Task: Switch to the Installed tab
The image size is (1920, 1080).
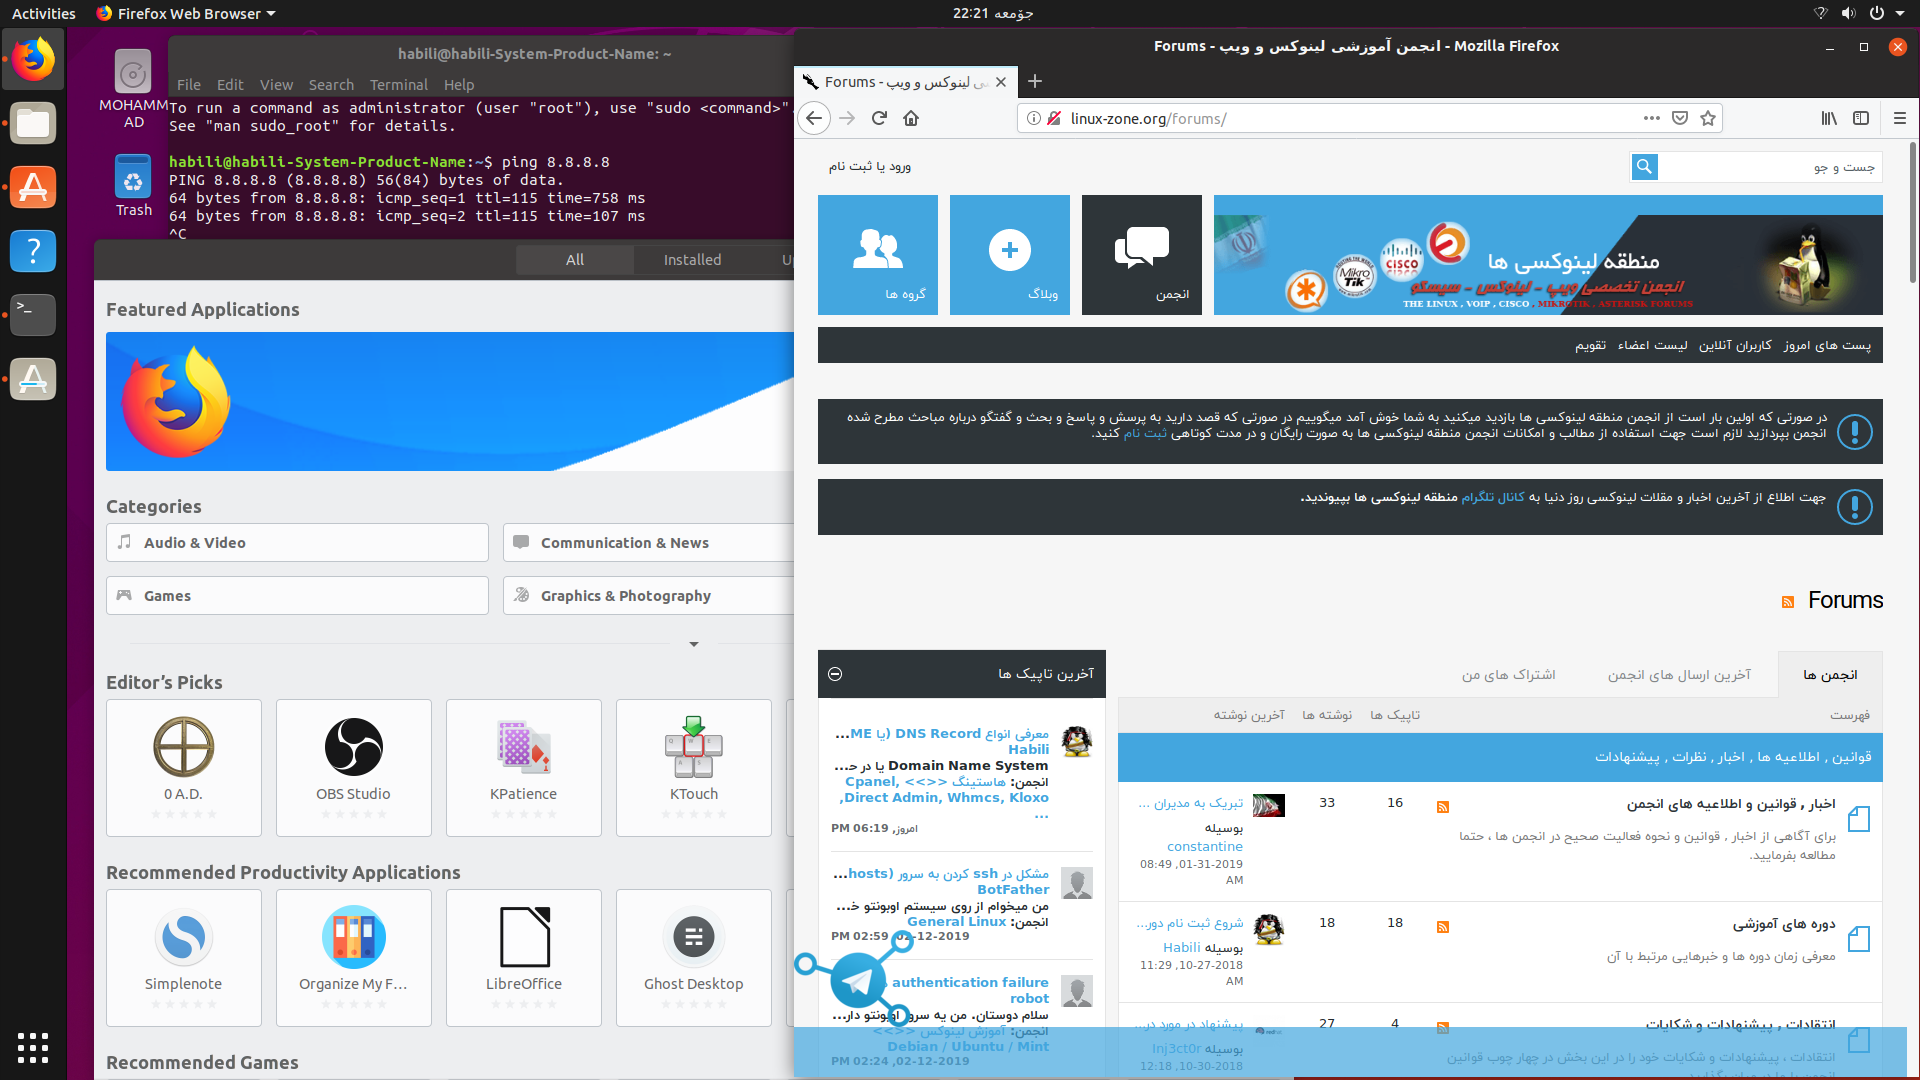Action: coord(692,260)
